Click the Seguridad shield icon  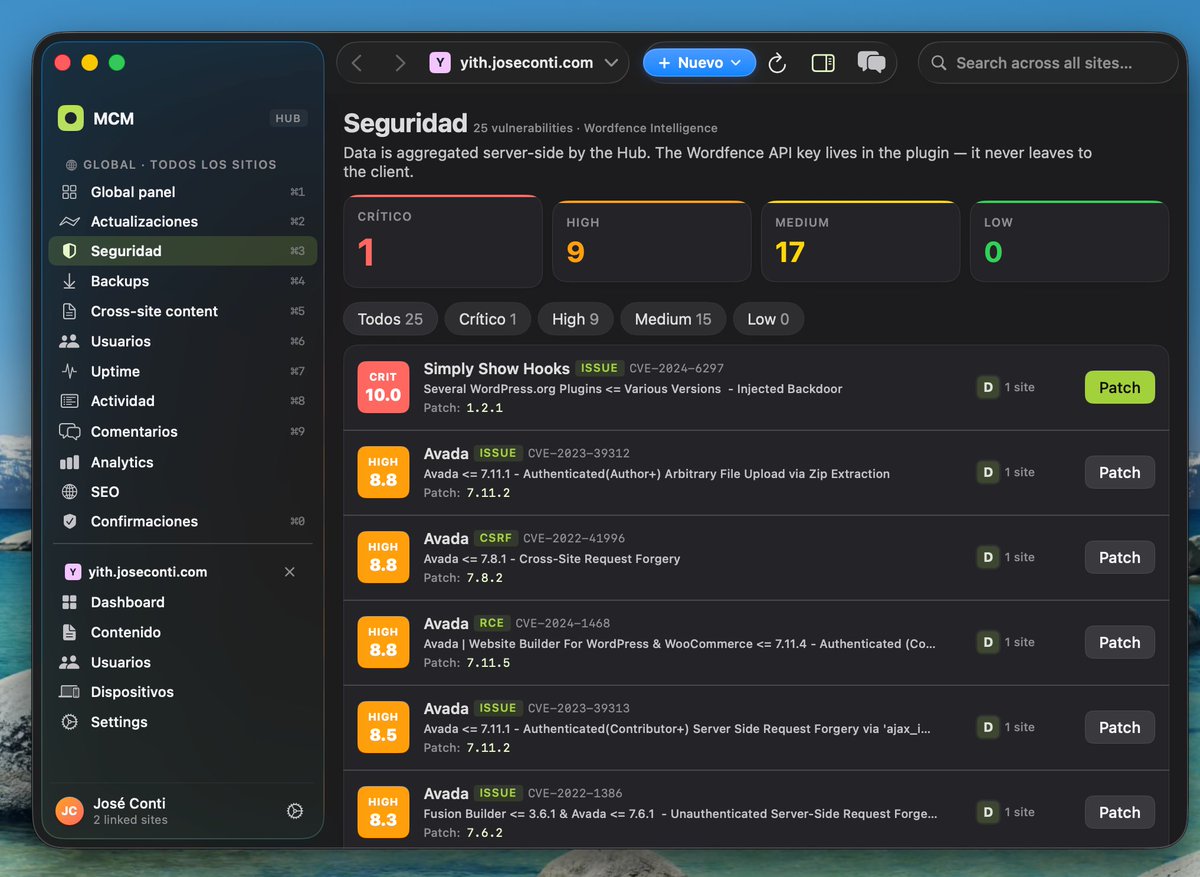[69, 251]
